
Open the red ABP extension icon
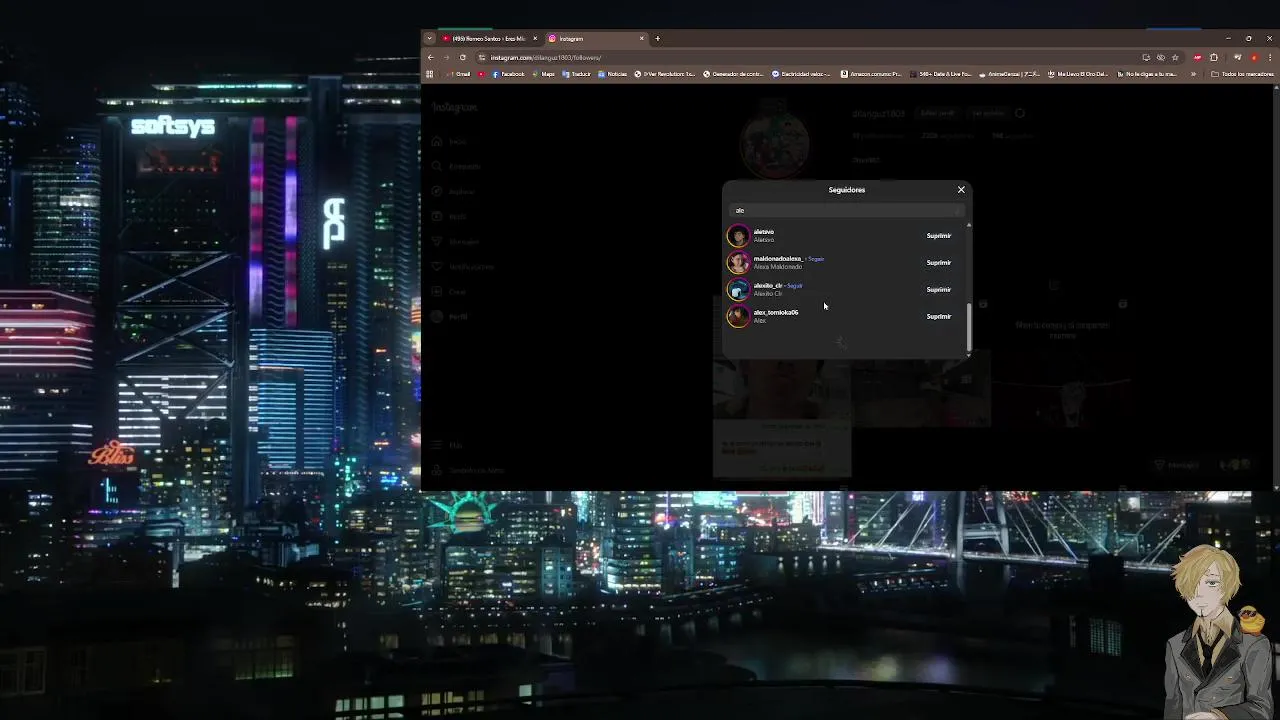coord(1198,57)
